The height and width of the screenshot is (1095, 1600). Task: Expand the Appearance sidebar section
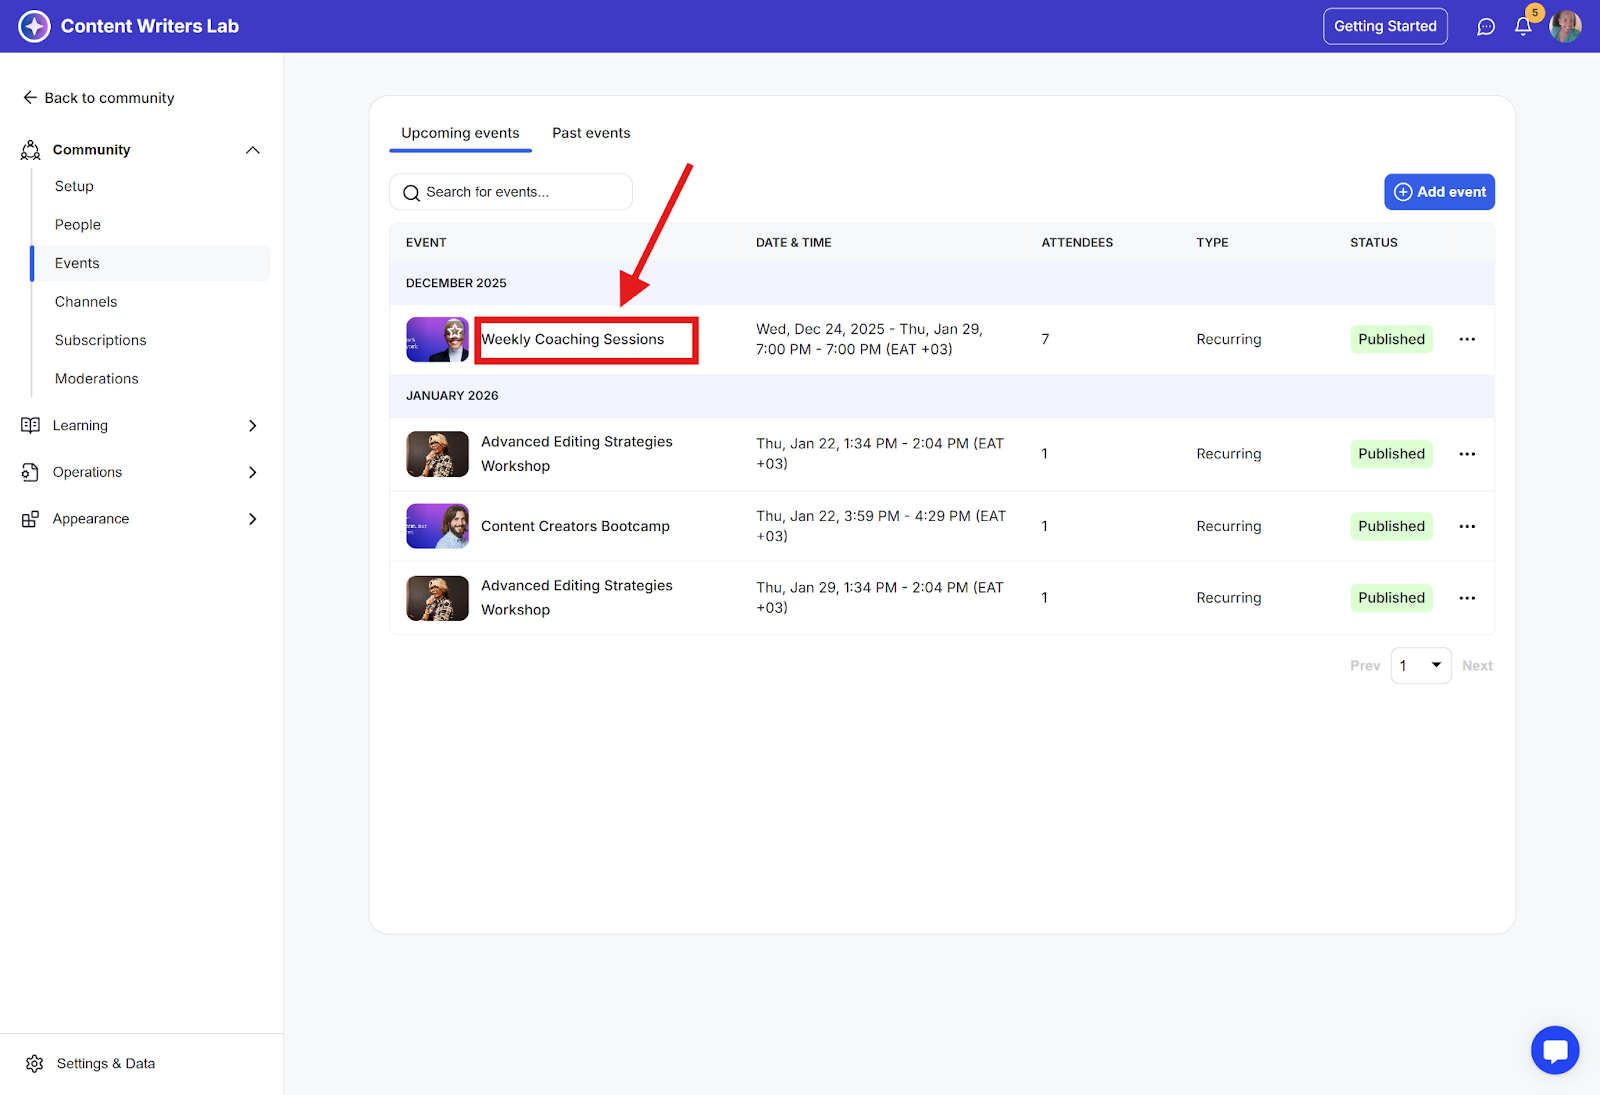point(252,519)
